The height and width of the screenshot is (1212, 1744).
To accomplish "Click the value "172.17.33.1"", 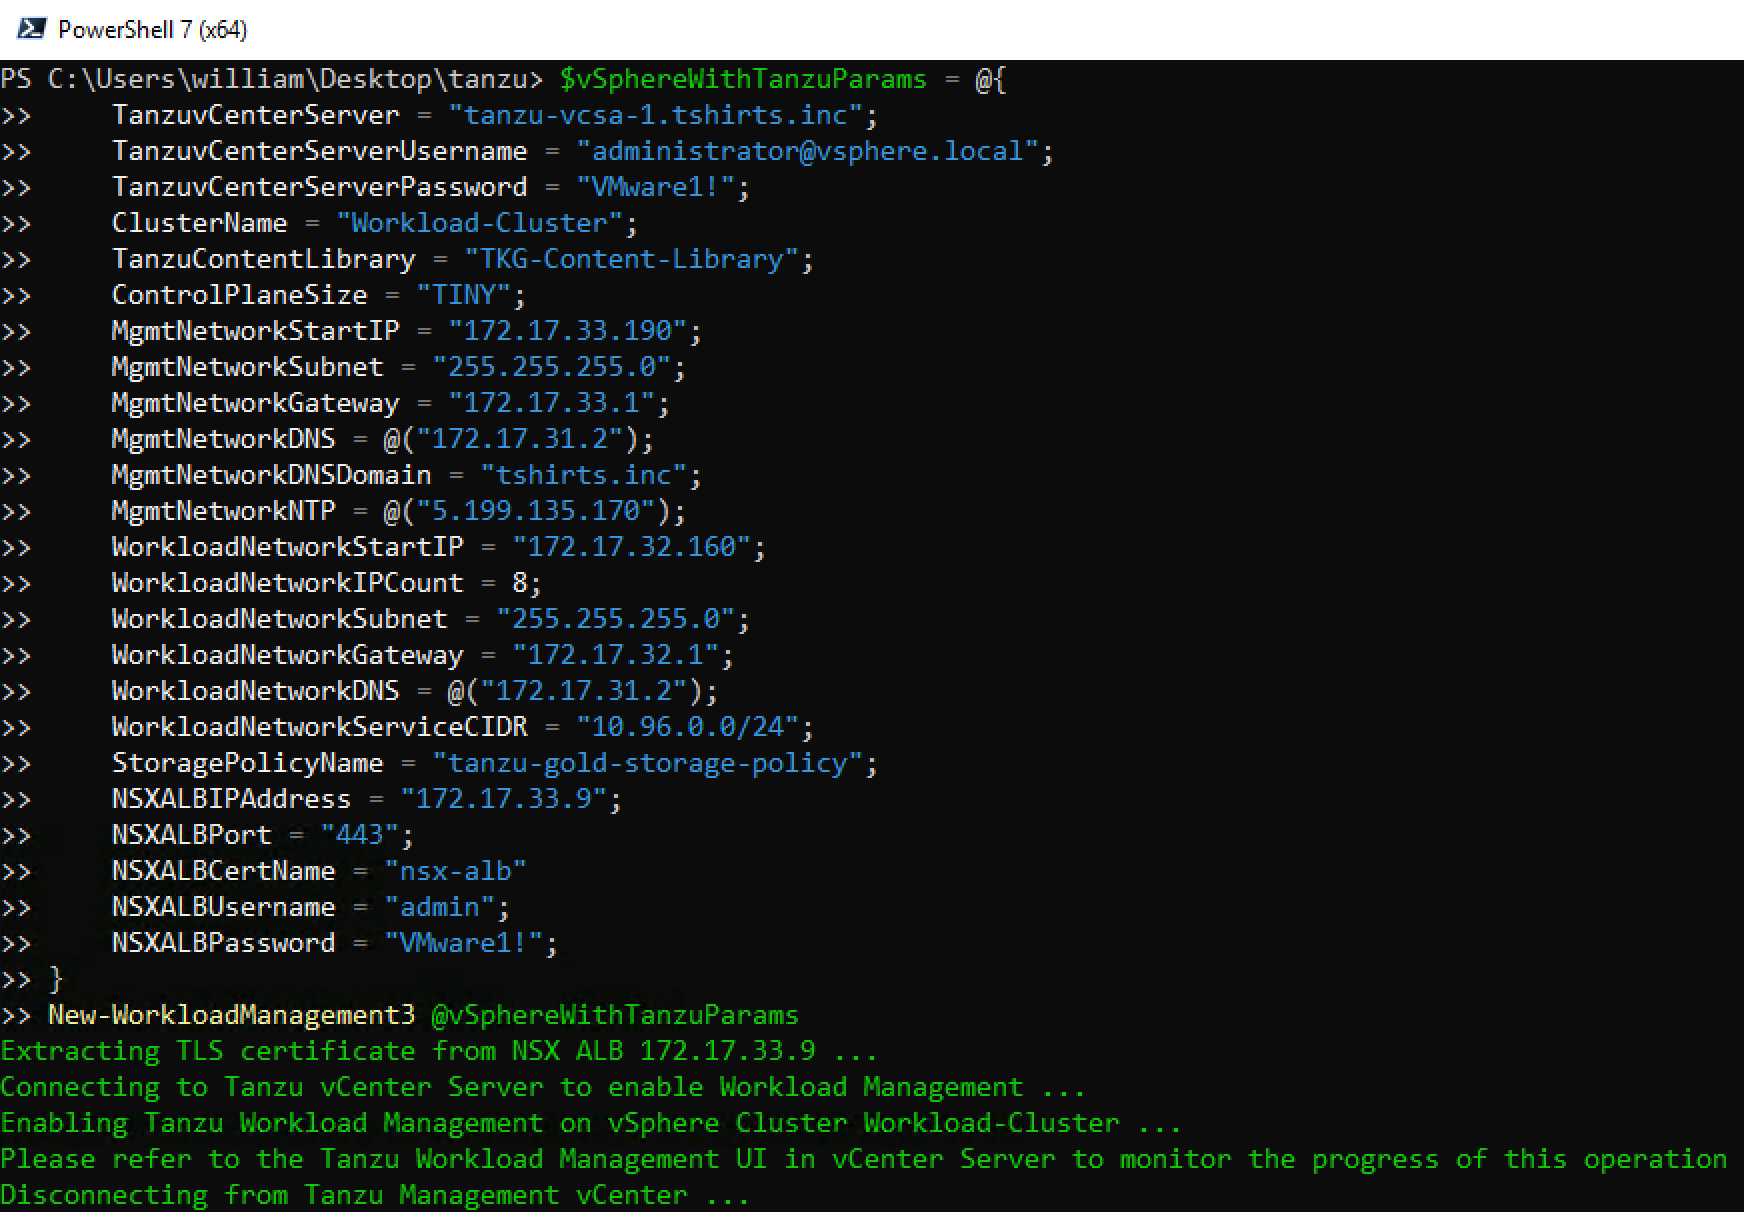I will pos(551,403).
